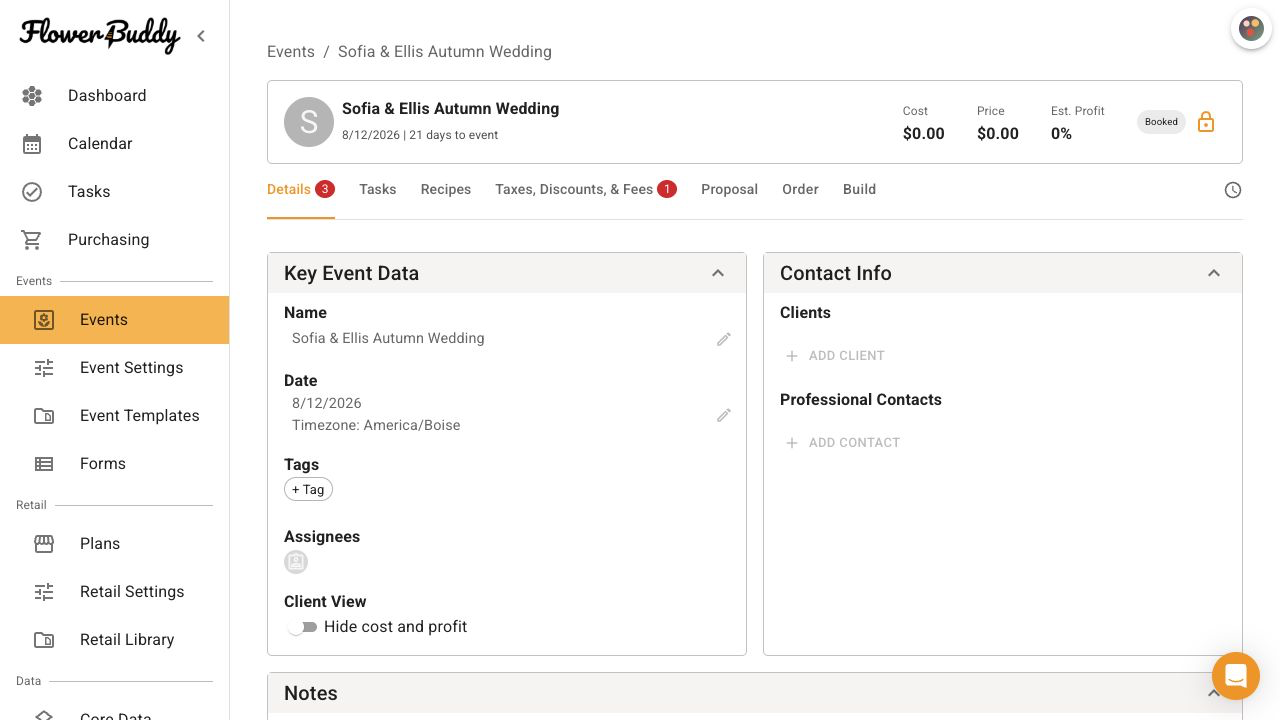
Task: Click the Booked status badge
Action: pyautogui.click(x=1161, y=122)
